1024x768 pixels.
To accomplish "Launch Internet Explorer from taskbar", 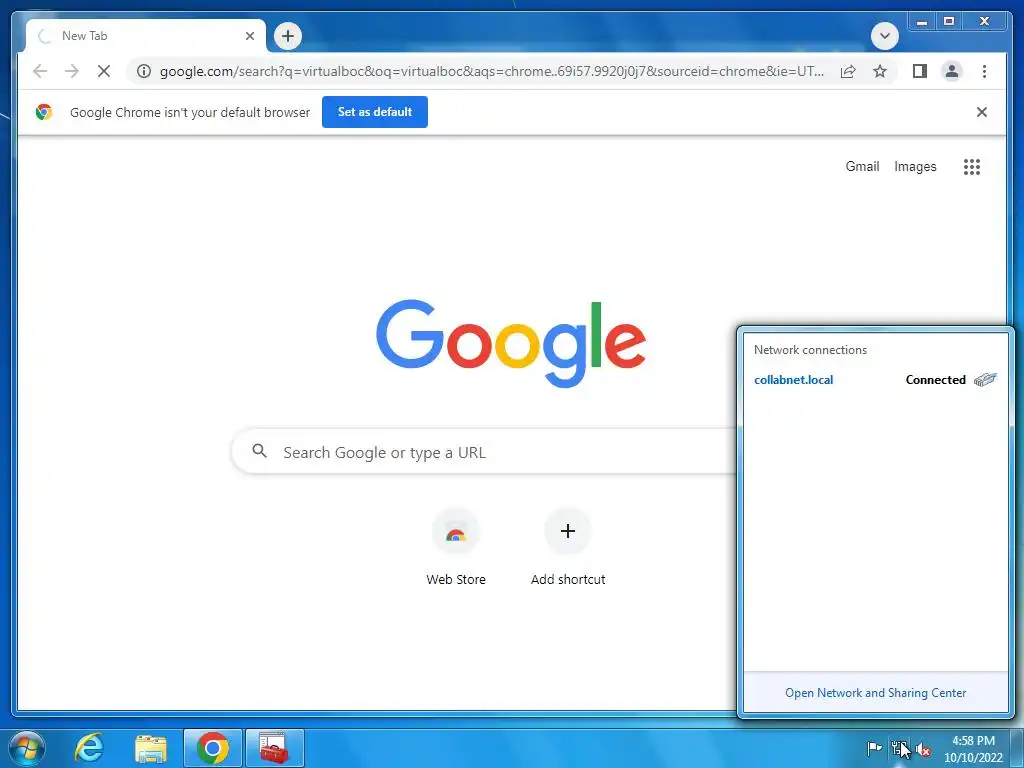I will click(89, 747).
